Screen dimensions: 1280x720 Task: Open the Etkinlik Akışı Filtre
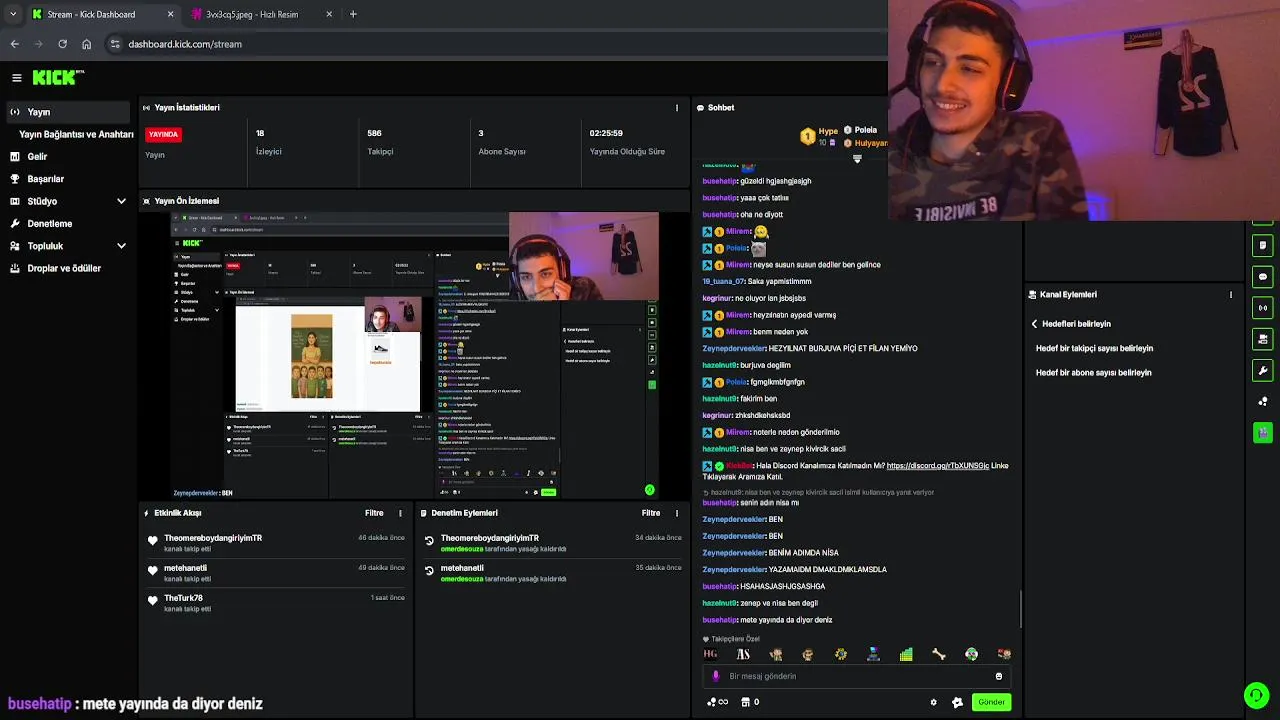(374, 513)
